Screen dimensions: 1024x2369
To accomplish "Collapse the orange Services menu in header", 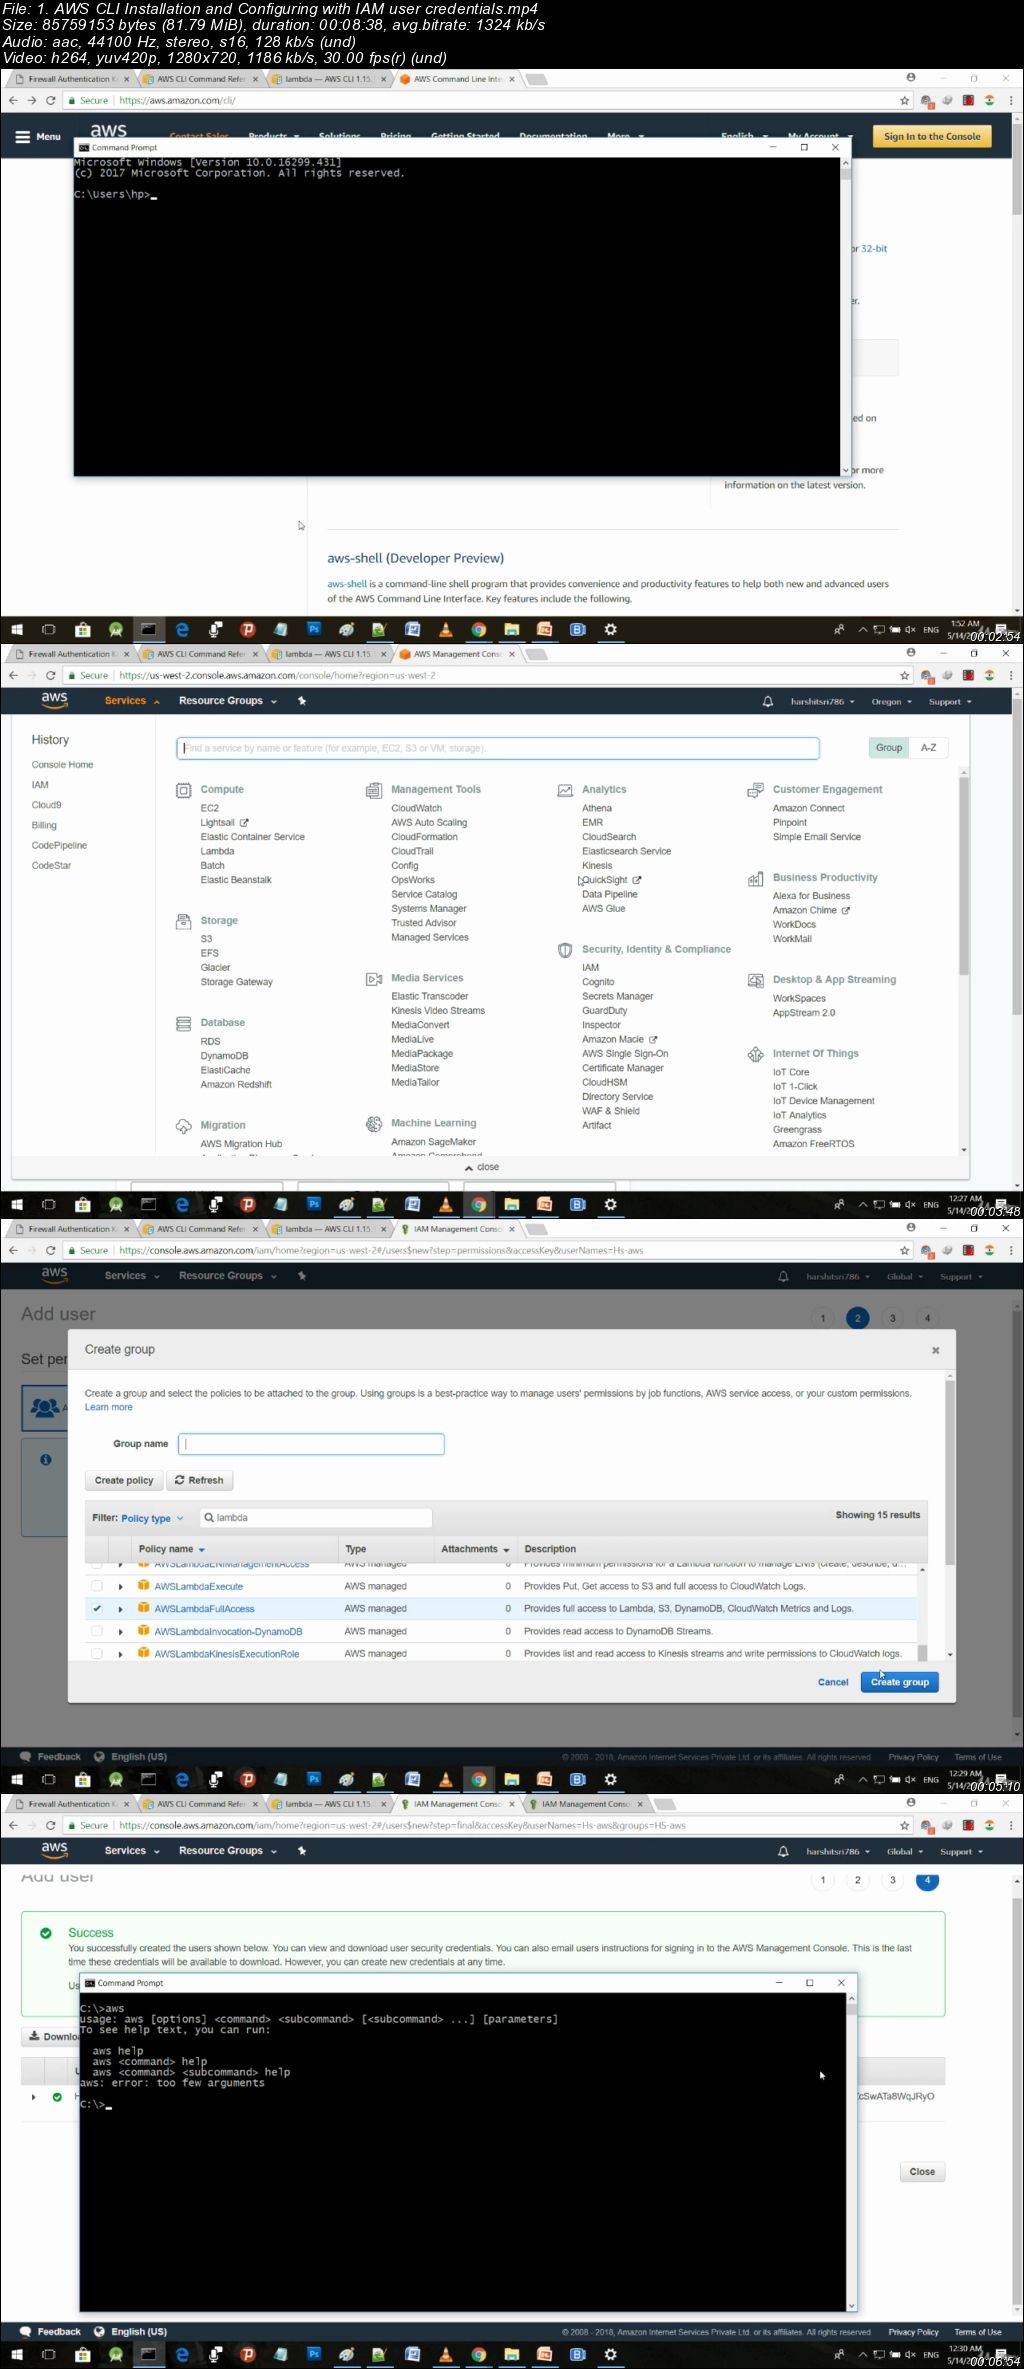I will pyautogui.click(x=132, y=701).
